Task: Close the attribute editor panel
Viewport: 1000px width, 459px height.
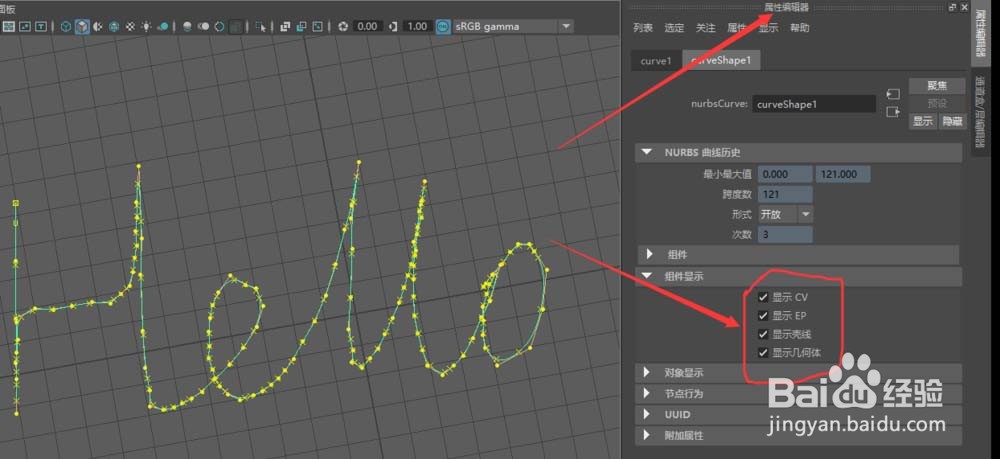Action: coord(964,6)
